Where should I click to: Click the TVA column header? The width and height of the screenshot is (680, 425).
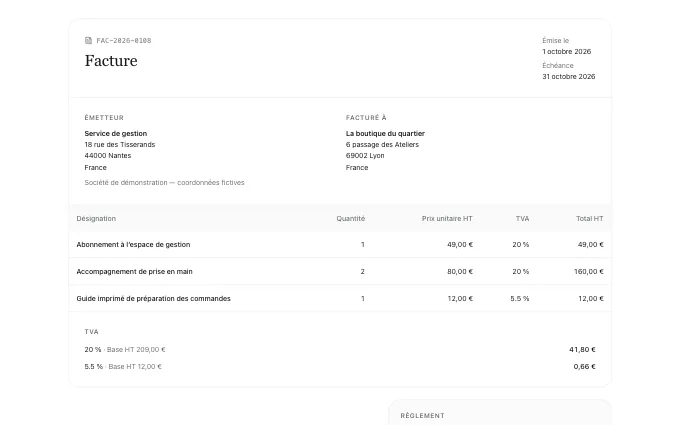[x=522, y=219]
